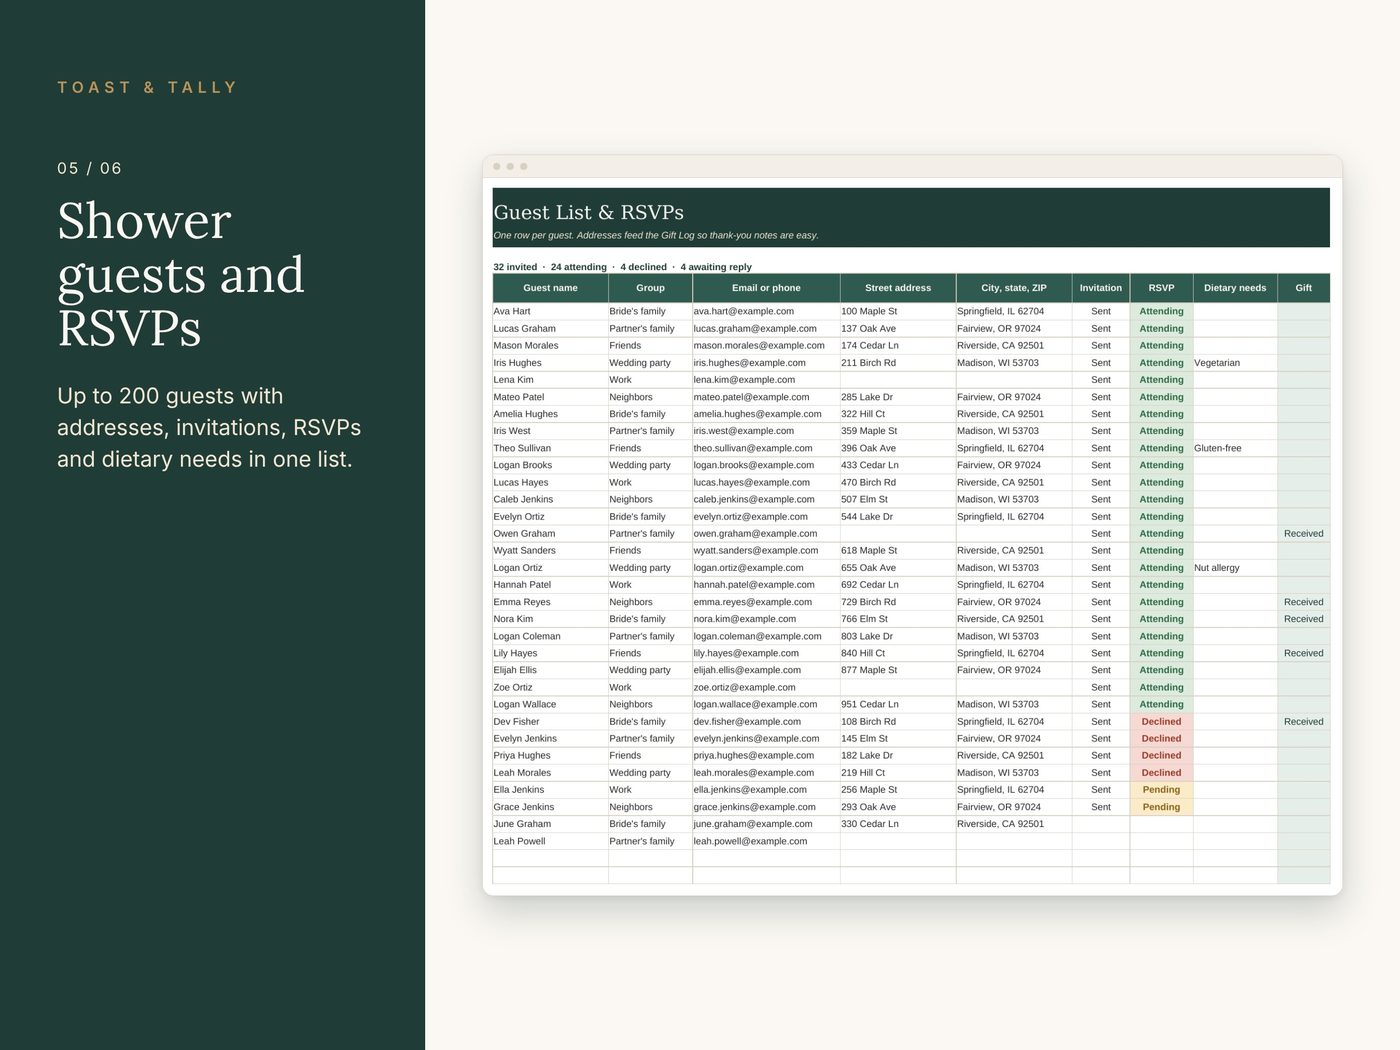Click the ava.hart@example.com email cell
This screenshot has width=1400, height=1050.
point(766,311)
